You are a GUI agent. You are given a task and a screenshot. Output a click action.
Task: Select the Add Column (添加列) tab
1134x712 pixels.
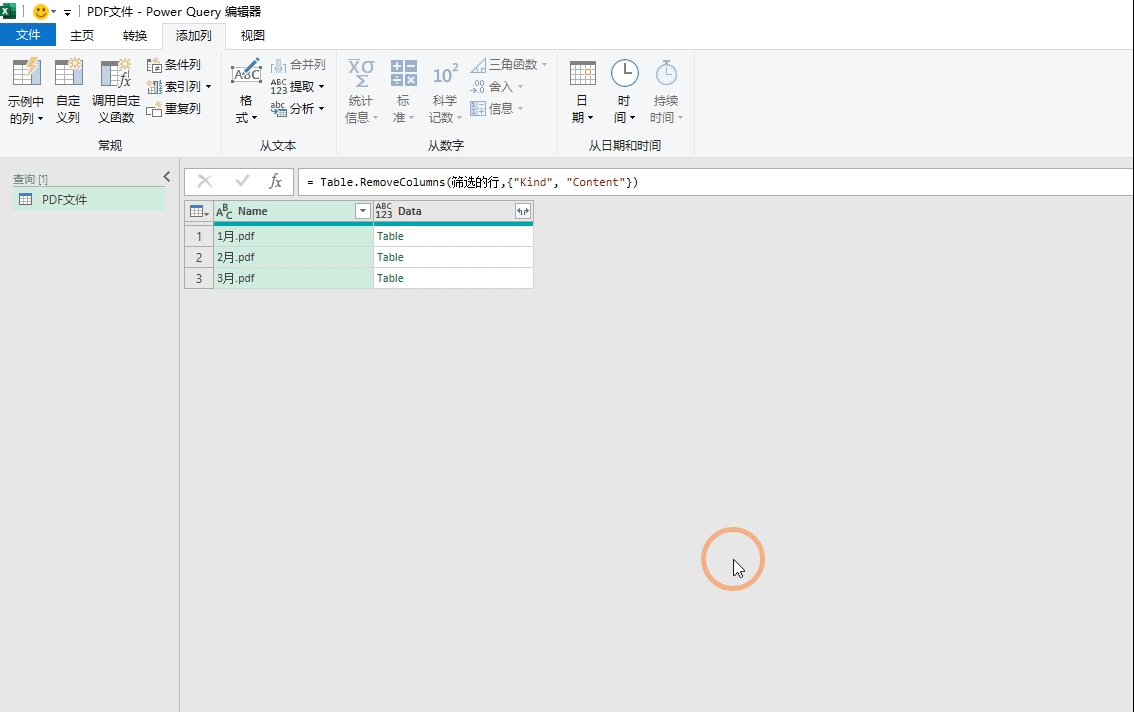point(194,35)
